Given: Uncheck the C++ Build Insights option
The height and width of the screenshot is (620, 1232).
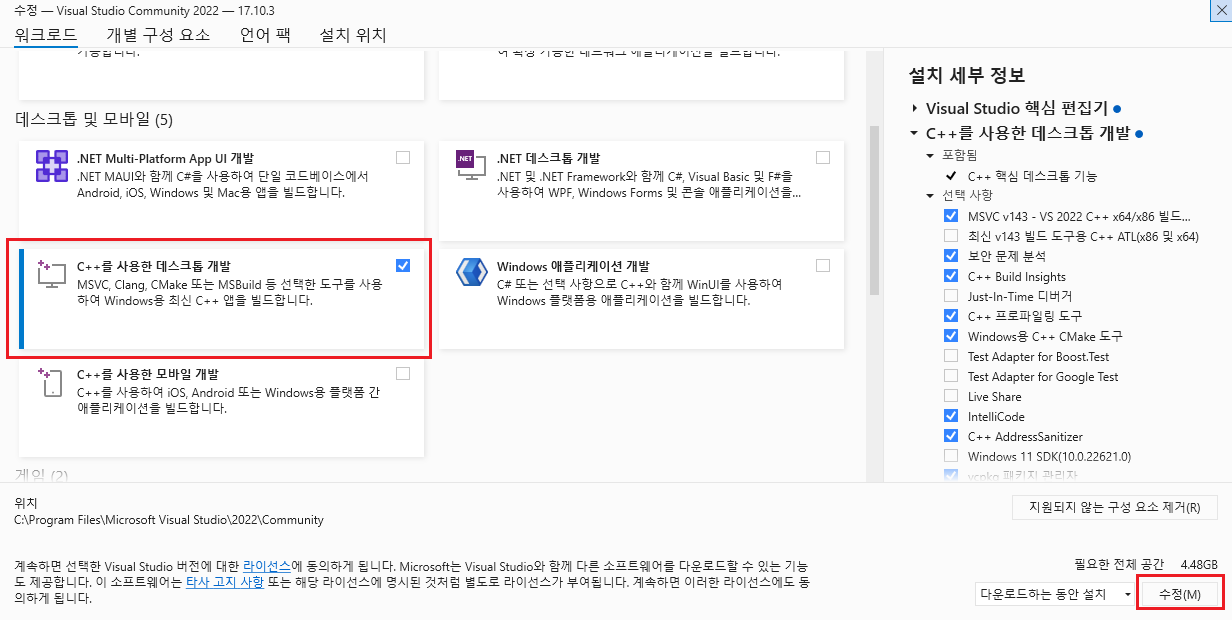Looking at the screenshot, I should (x=950, y=276).
